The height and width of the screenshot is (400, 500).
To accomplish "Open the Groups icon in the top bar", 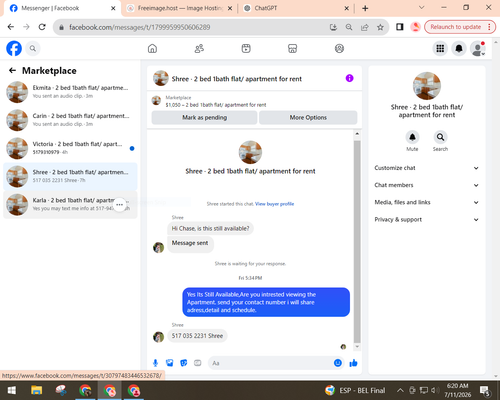I will pyautogui.click(x=339, y=49).
